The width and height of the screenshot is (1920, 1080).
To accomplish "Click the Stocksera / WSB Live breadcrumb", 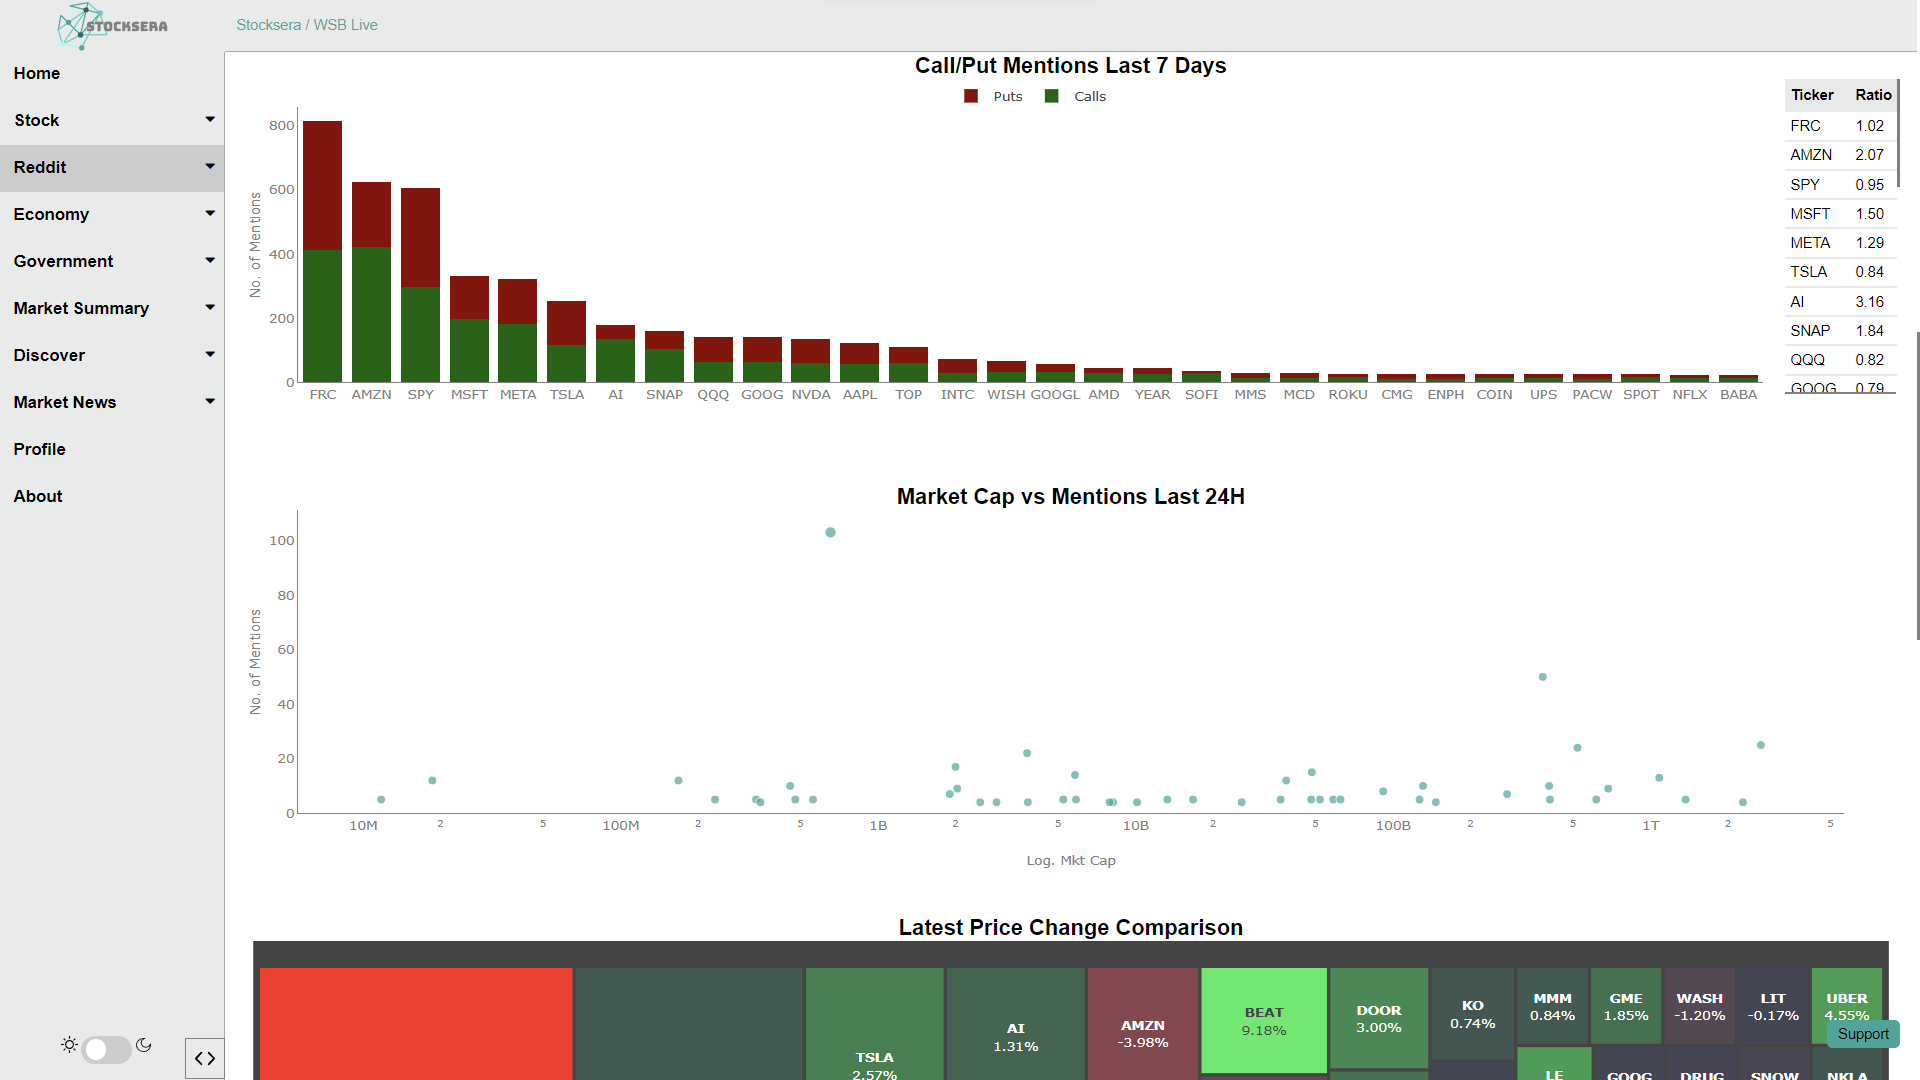I will click(x=307, y=25).
